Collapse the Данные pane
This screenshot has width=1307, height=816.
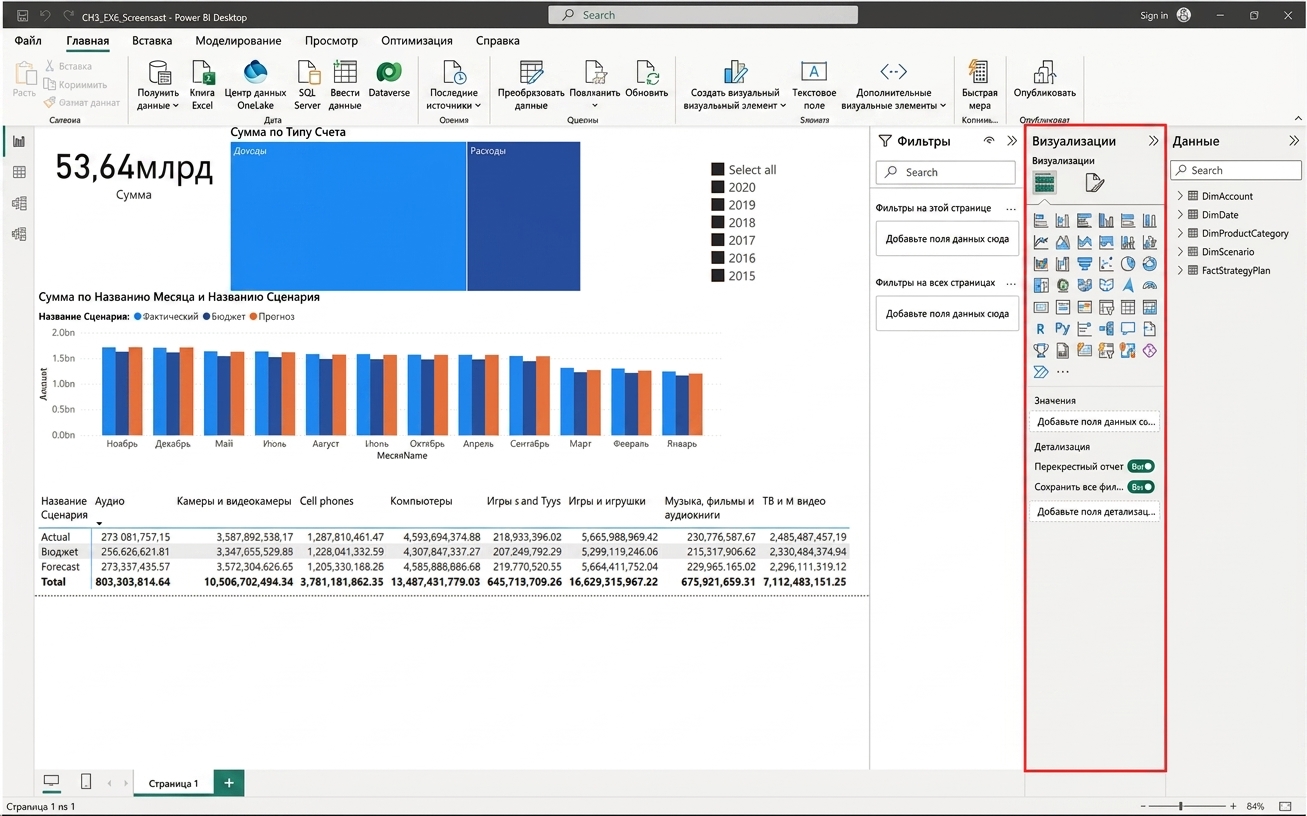pos(1294,141)
